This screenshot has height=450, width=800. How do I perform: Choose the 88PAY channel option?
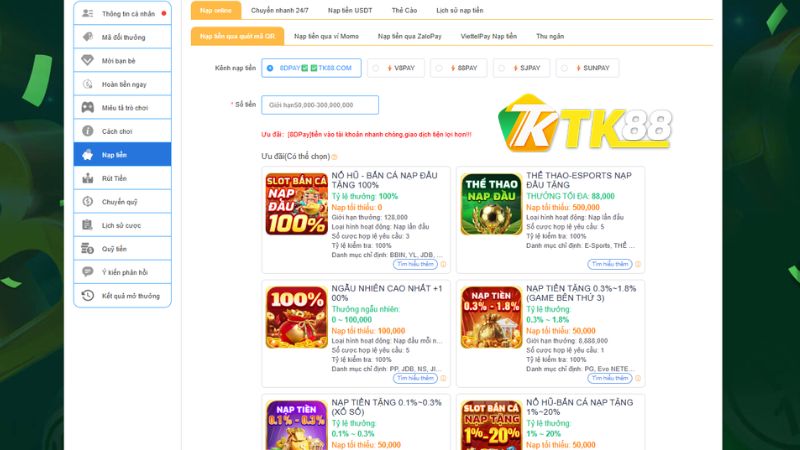point(458,68)
